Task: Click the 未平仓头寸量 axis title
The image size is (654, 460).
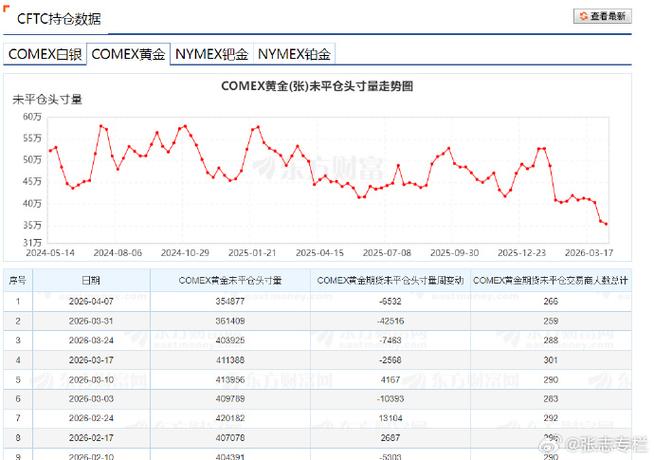Action: pyautogui.click(x=47, y=99)
